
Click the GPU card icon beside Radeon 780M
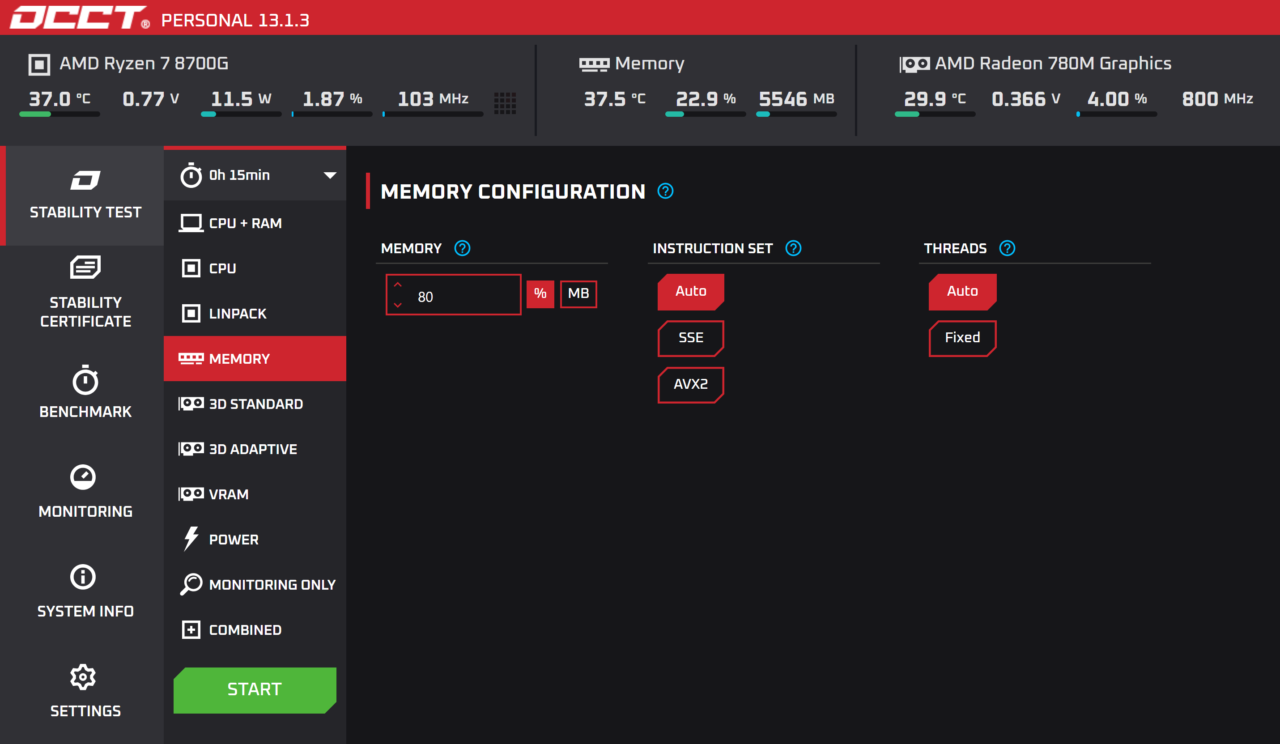pos(914,64)
